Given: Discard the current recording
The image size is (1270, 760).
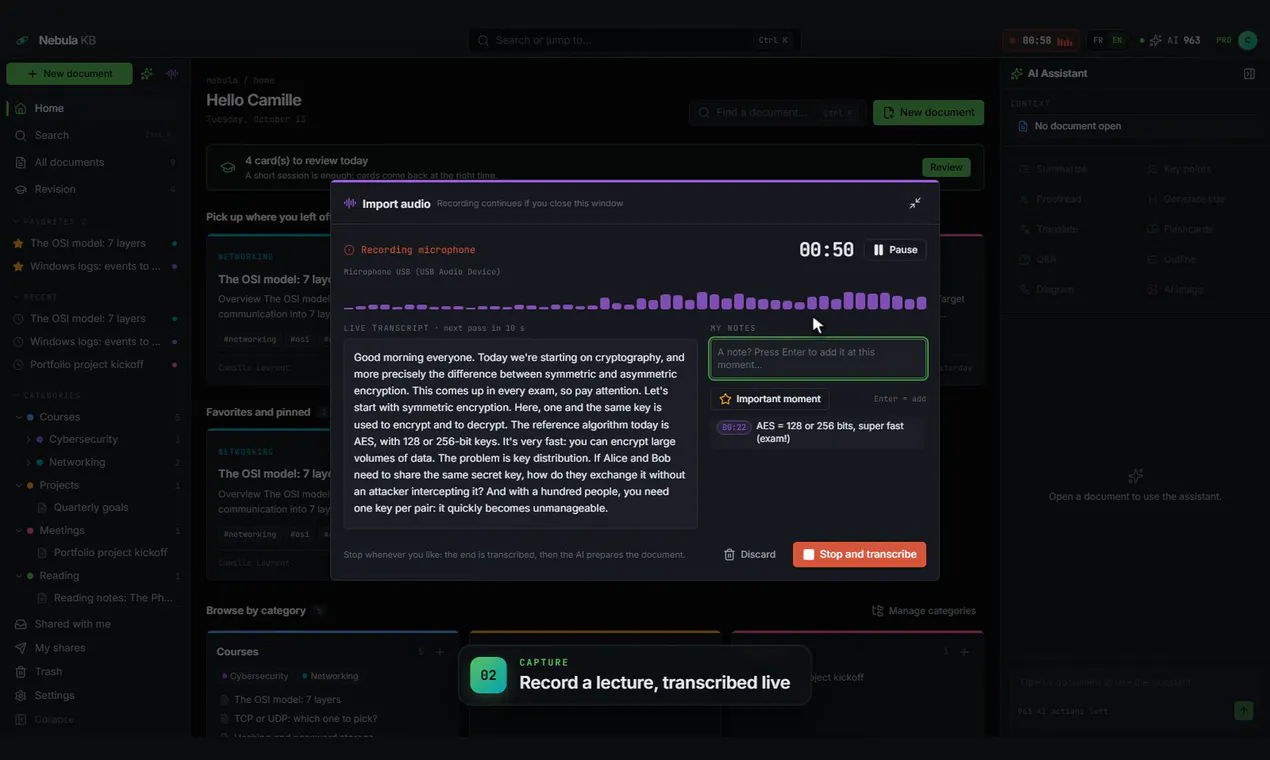Looking at the screenshot, I should [x=750, y=554].
